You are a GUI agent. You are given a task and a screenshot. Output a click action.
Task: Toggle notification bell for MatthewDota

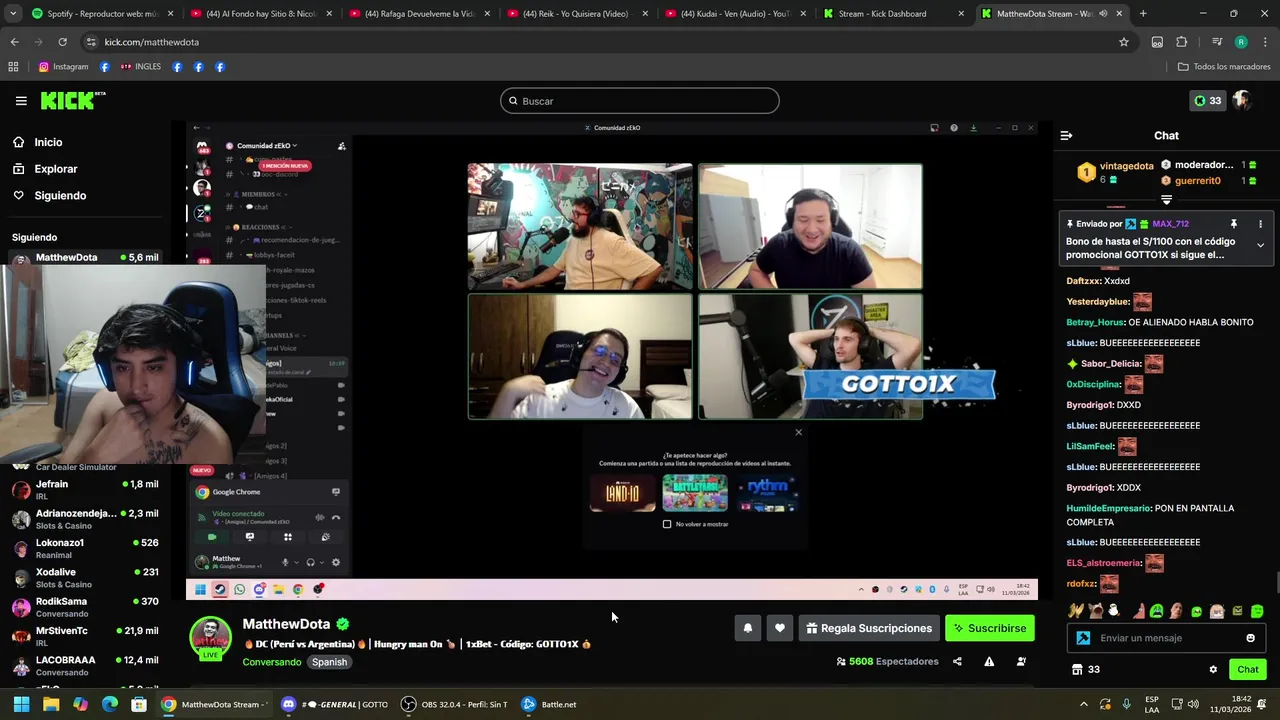coord(747,628)
